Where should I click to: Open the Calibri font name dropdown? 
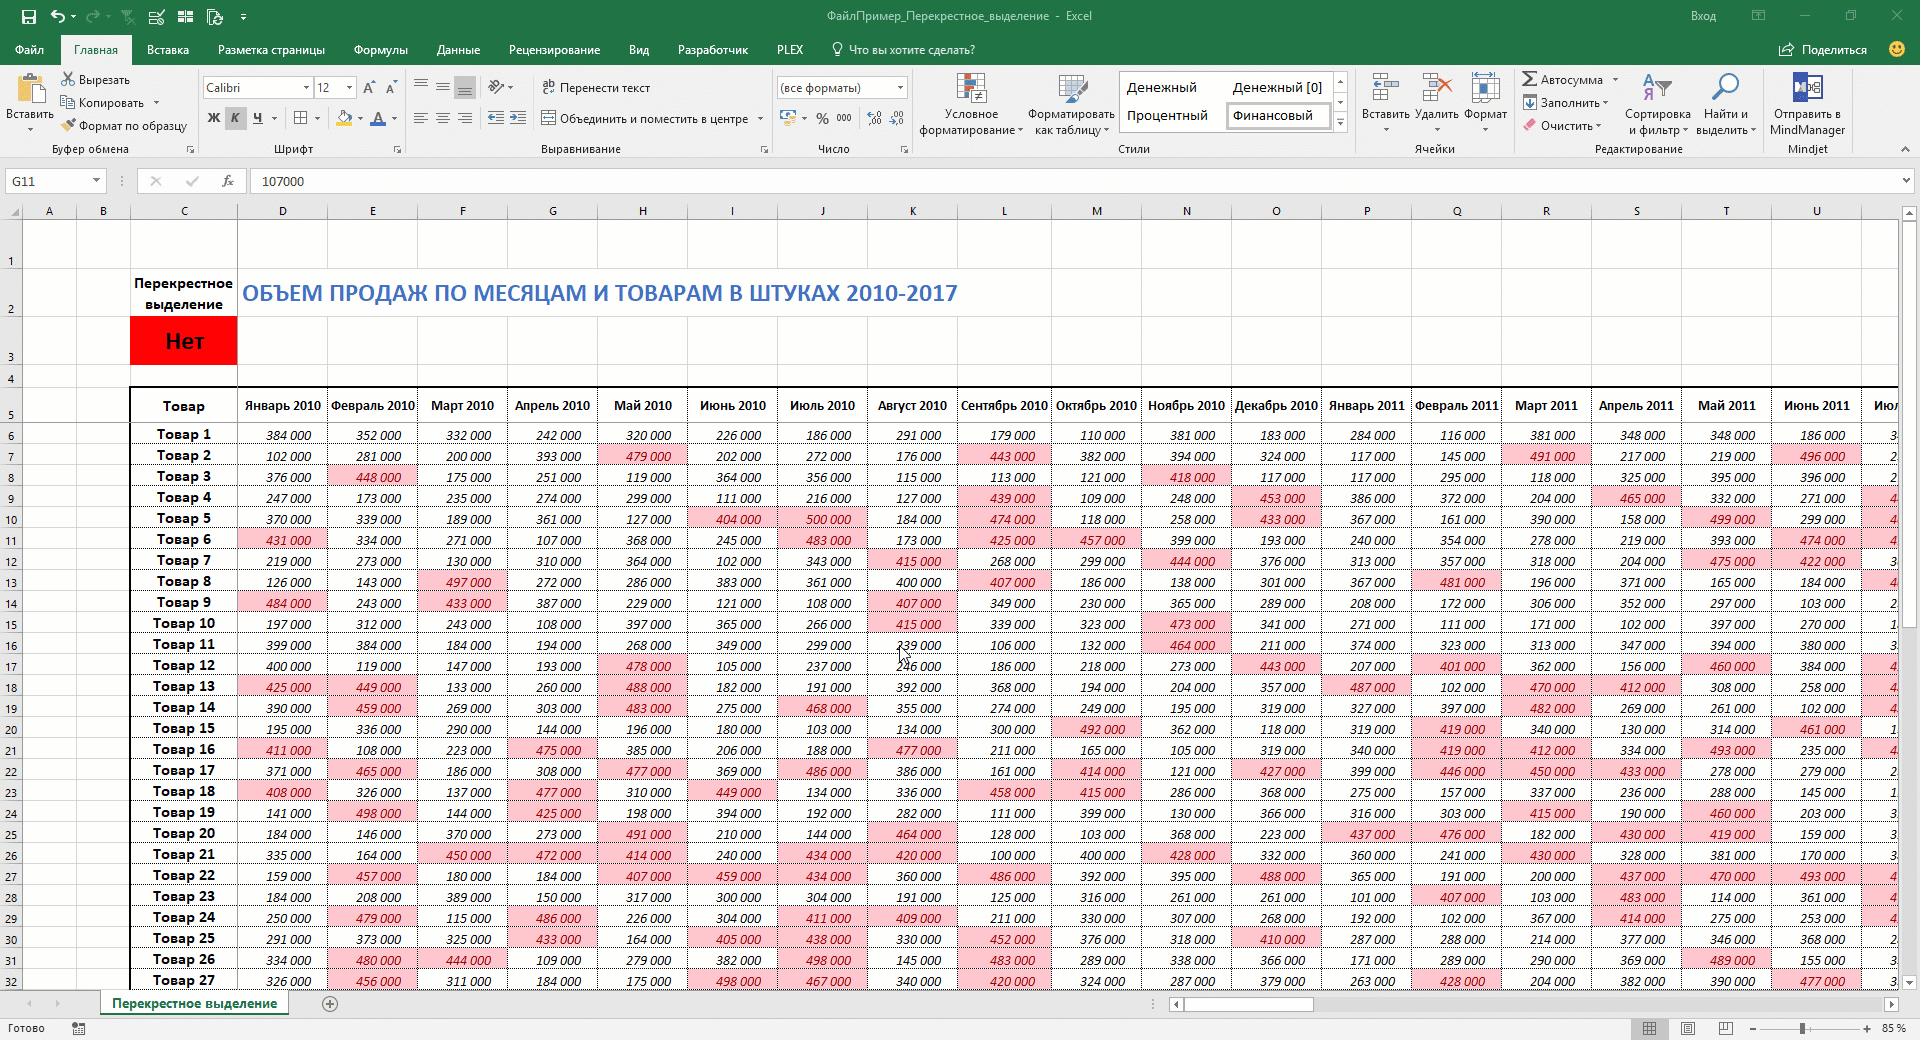[306, 88]
